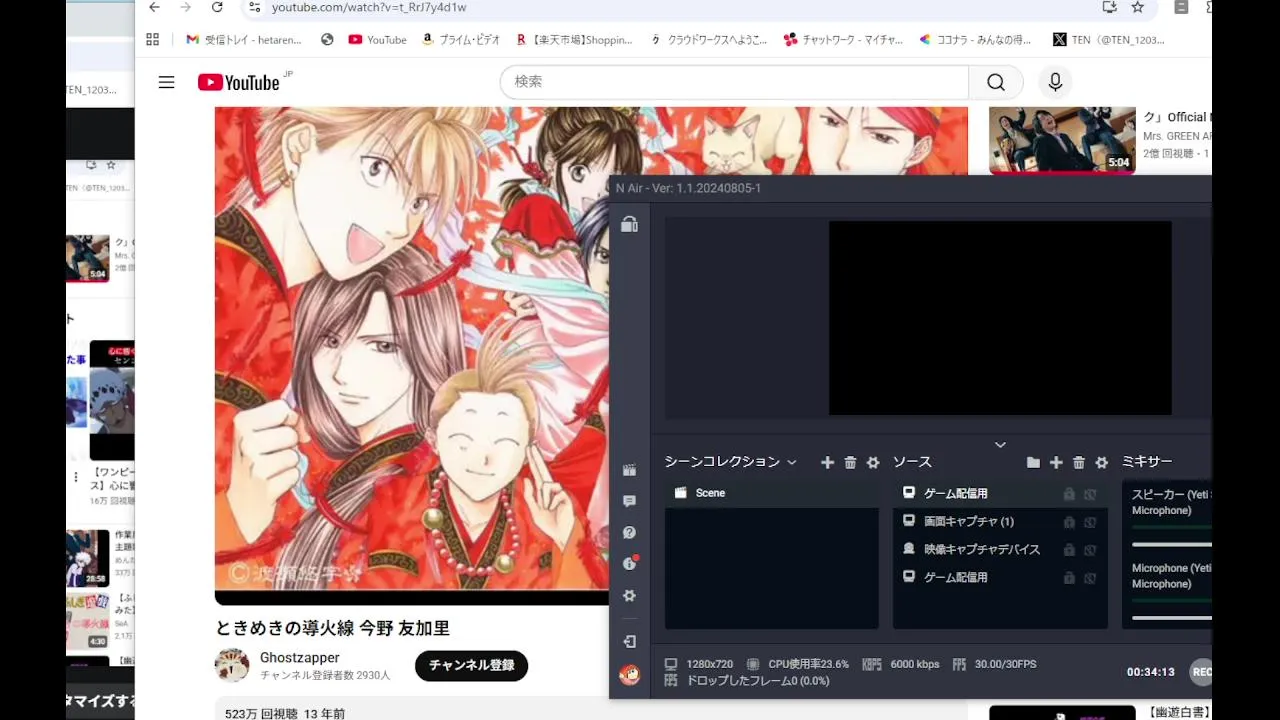The height and width of the screenshot is (720, 1280).
Task: Click the ドロップしたフレーム0 (0.0%) status entry
Action: [747, 680]
